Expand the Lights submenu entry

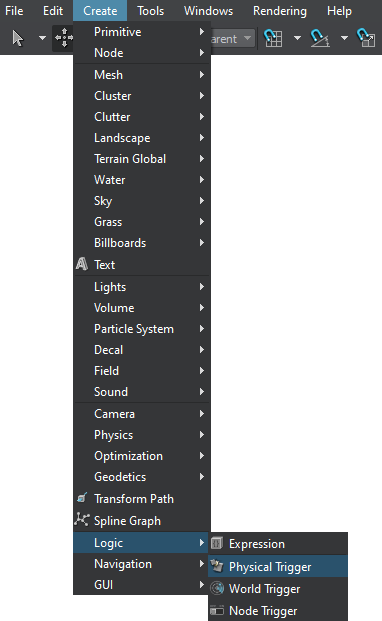click(142, 287)
